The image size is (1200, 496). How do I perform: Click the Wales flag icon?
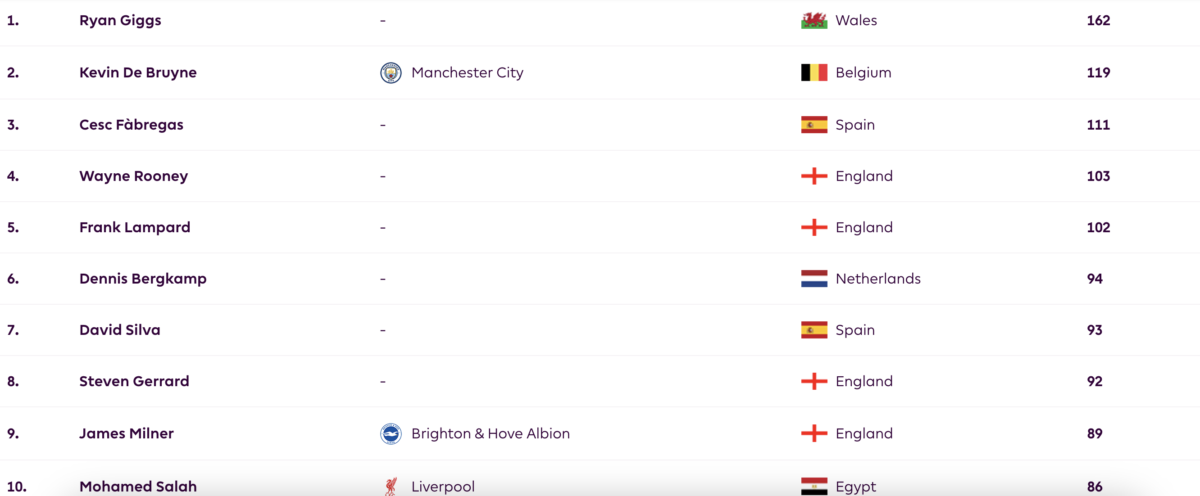pos(814,20)
